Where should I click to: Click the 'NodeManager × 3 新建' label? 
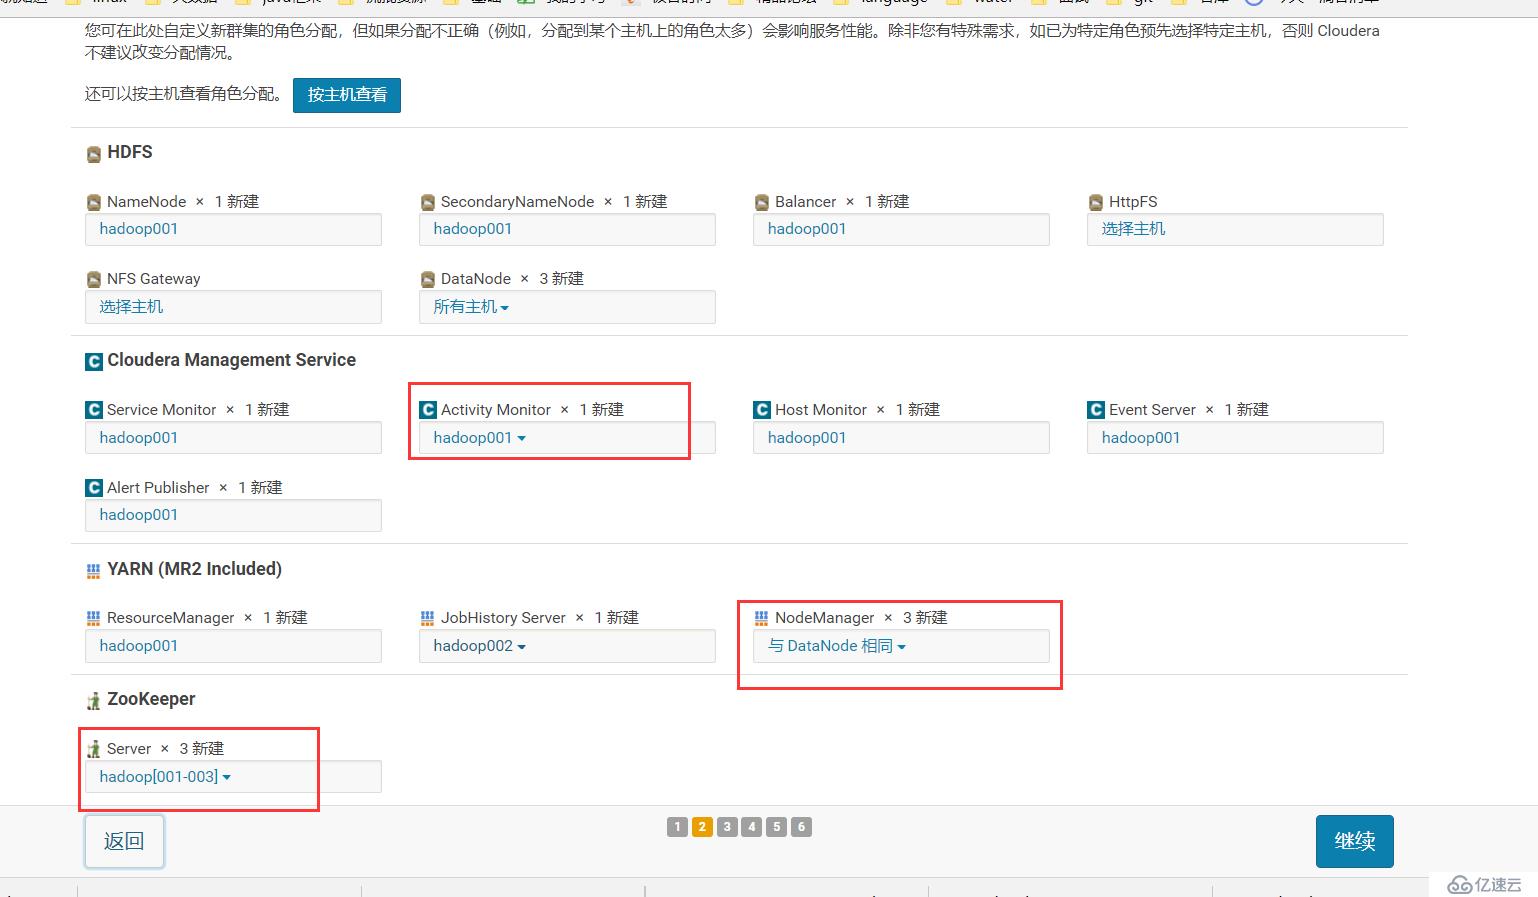point(861,618)
